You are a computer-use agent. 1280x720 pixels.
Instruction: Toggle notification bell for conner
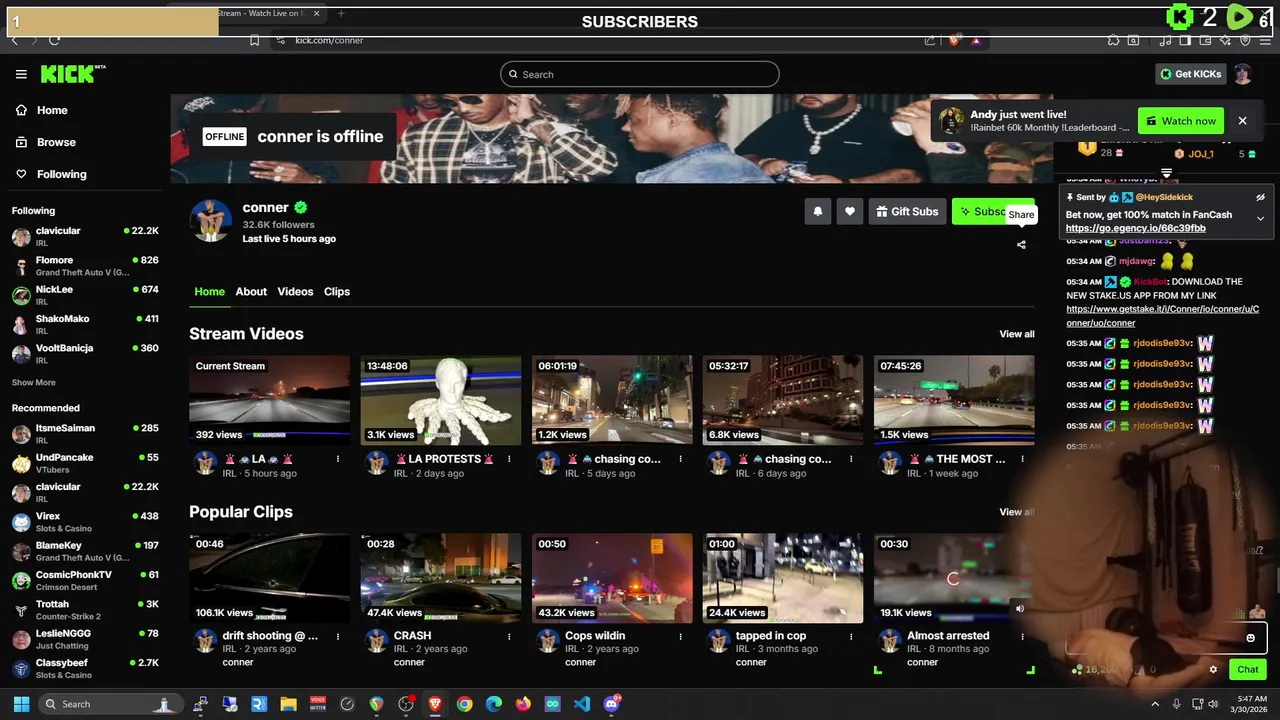[x=818, y=211]
